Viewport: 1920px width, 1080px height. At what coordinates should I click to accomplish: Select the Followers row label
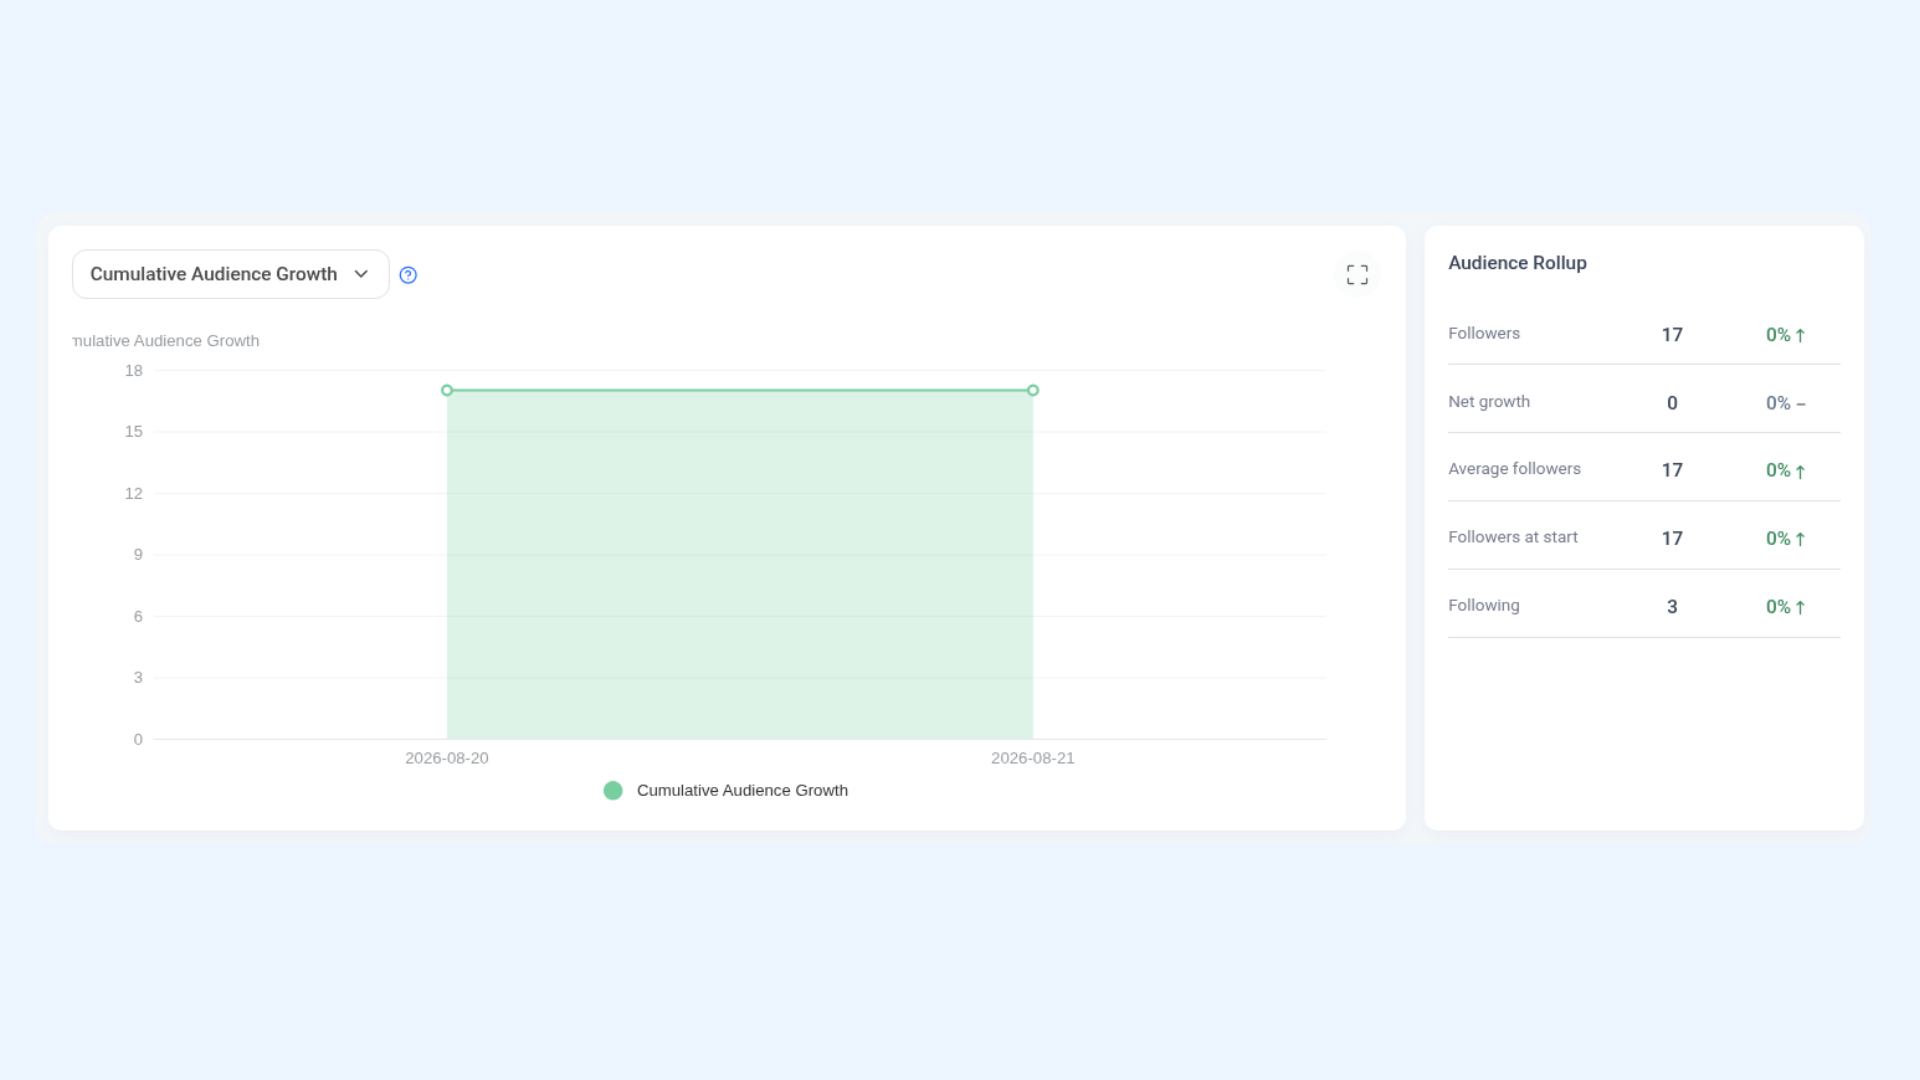click(x=1484, y=333)
